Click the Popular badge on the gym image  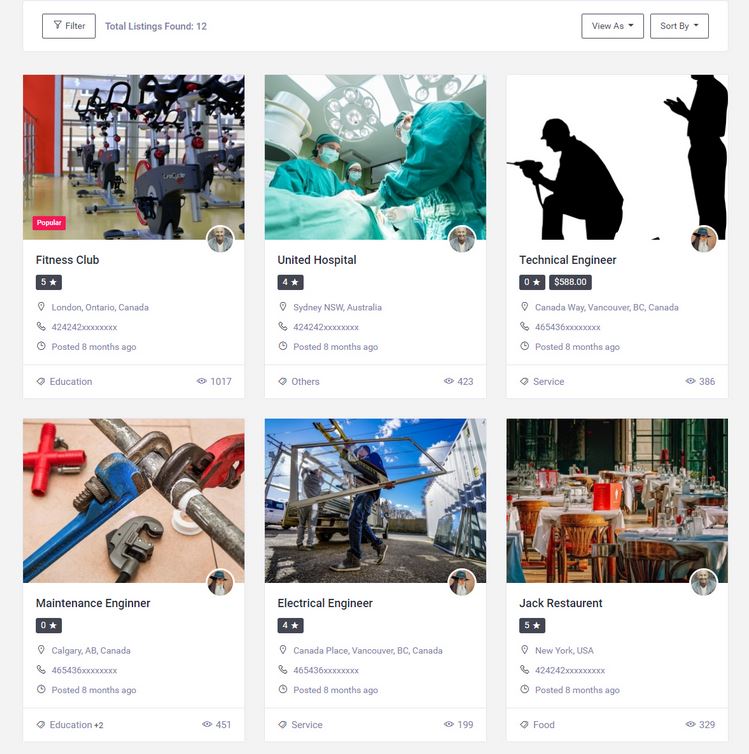coord(49,223)
